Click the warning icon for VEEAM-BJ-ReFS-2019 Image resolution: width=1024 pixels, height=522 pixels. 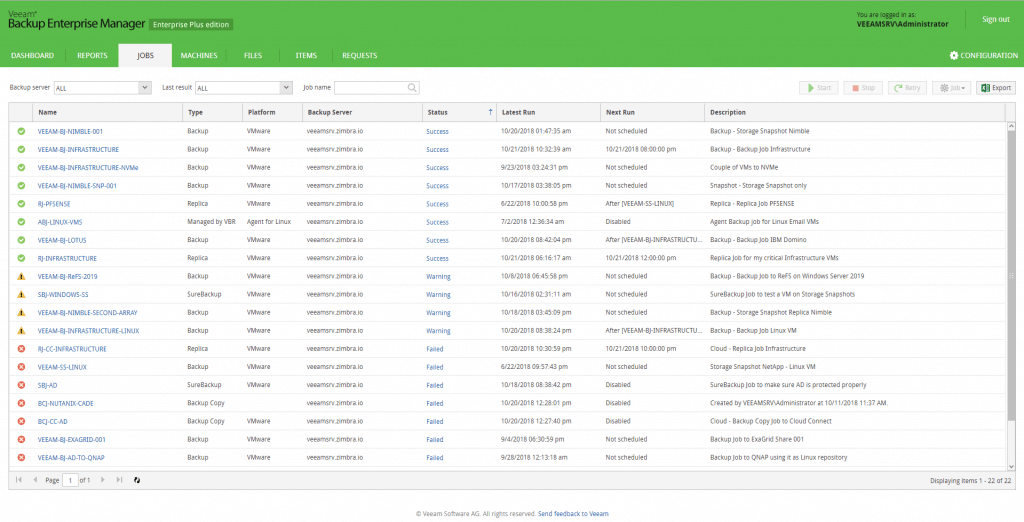21,276
